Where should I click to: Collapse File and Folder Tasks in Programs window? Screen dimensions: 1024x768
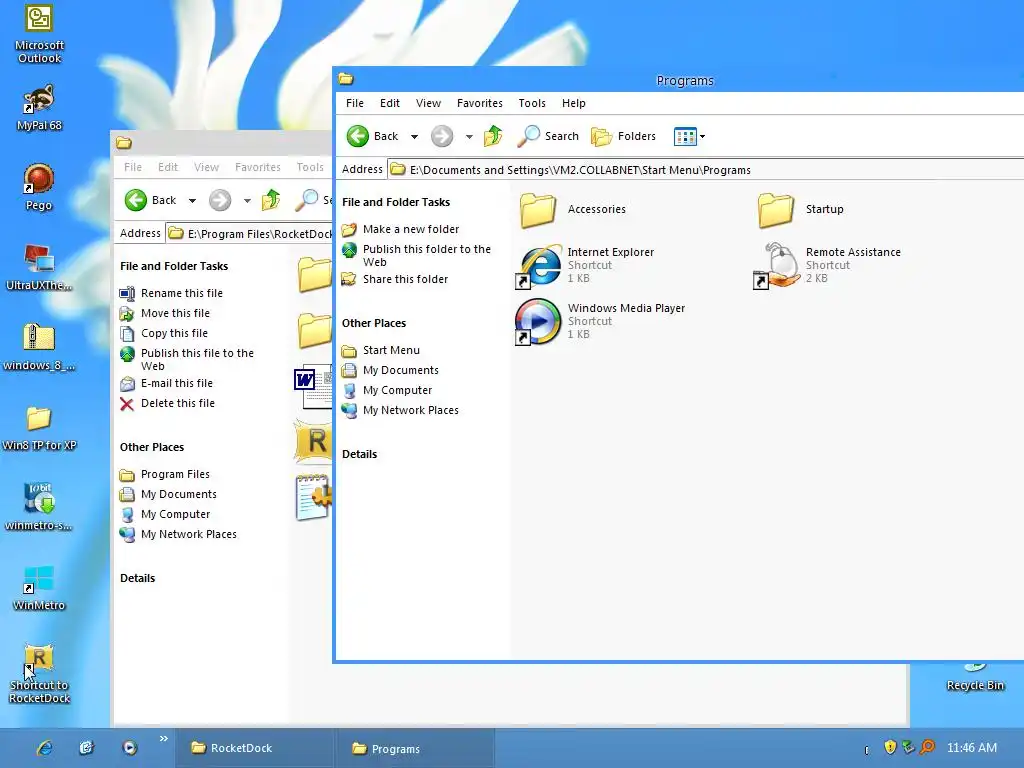tap(396, 202)
